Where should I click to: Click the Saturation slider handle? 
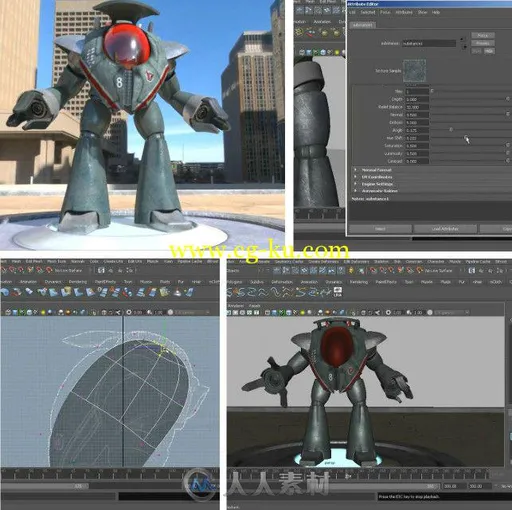pos(508,145)
